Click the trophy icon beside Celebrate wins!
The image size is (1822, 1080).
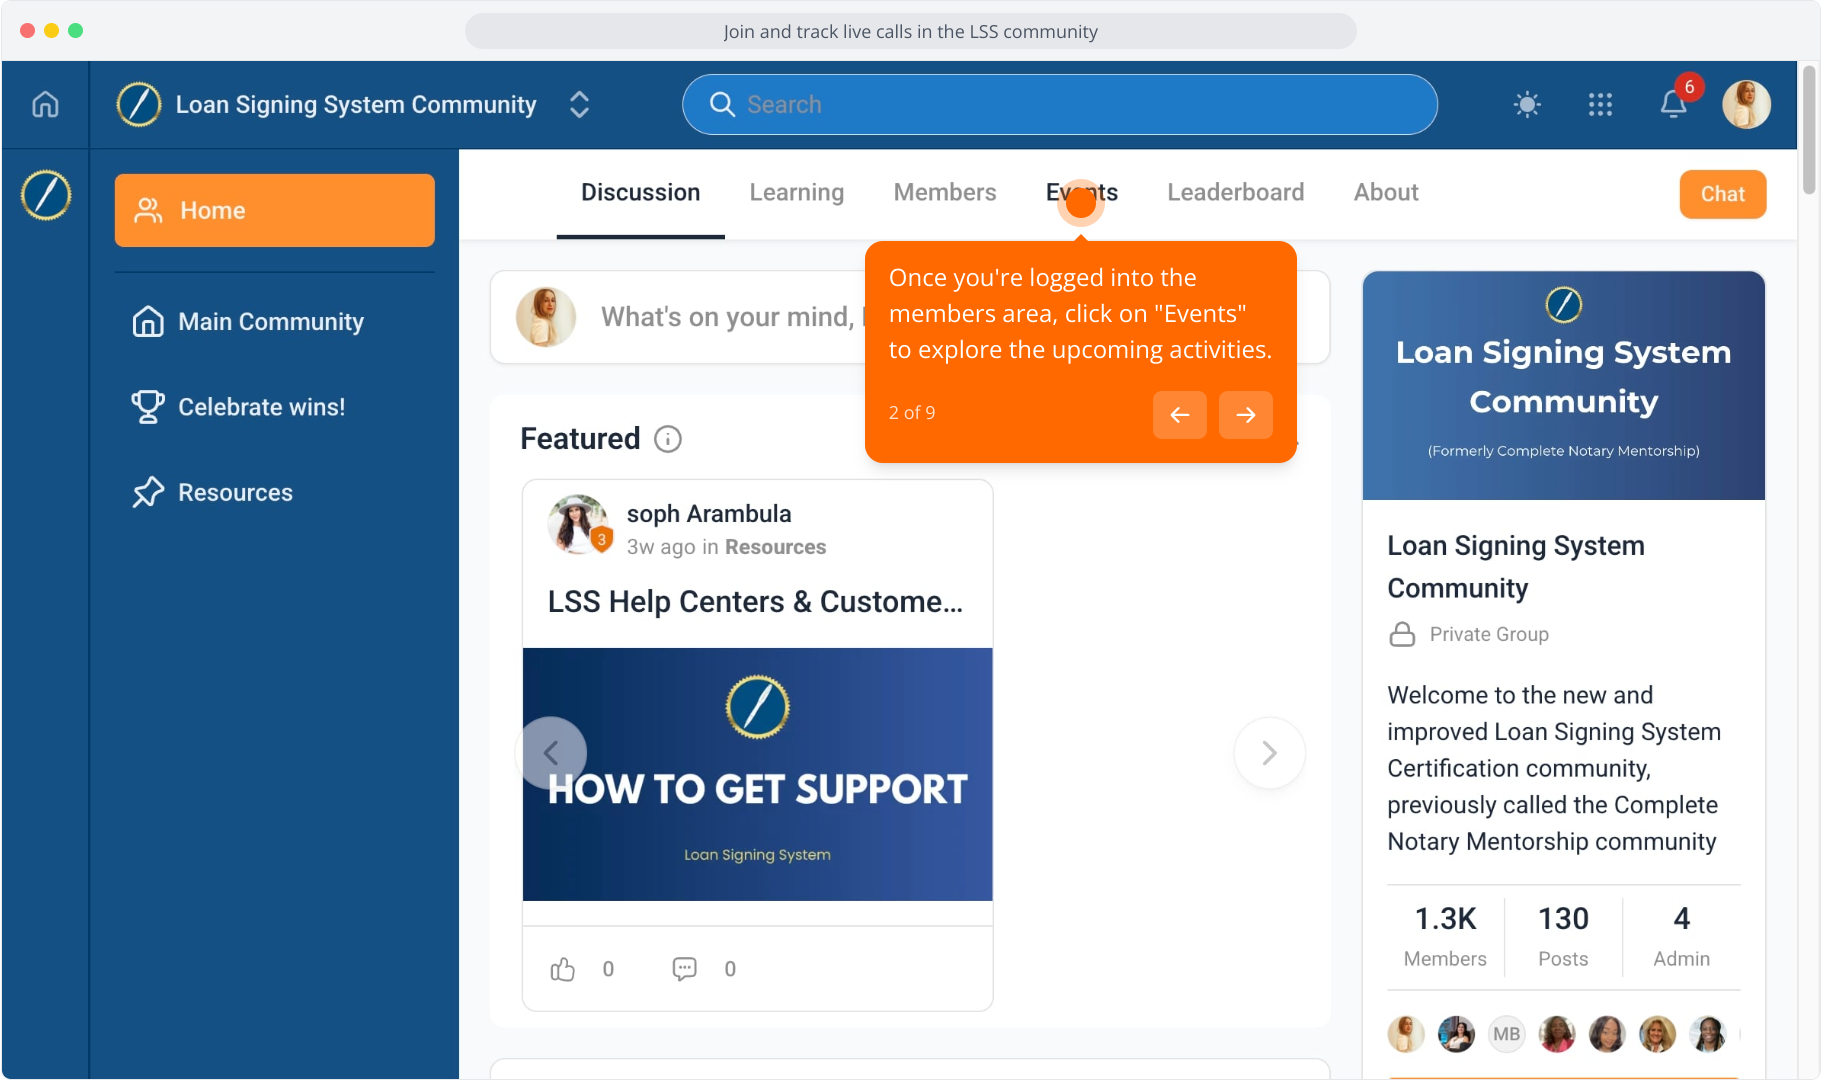click(148, 407)
